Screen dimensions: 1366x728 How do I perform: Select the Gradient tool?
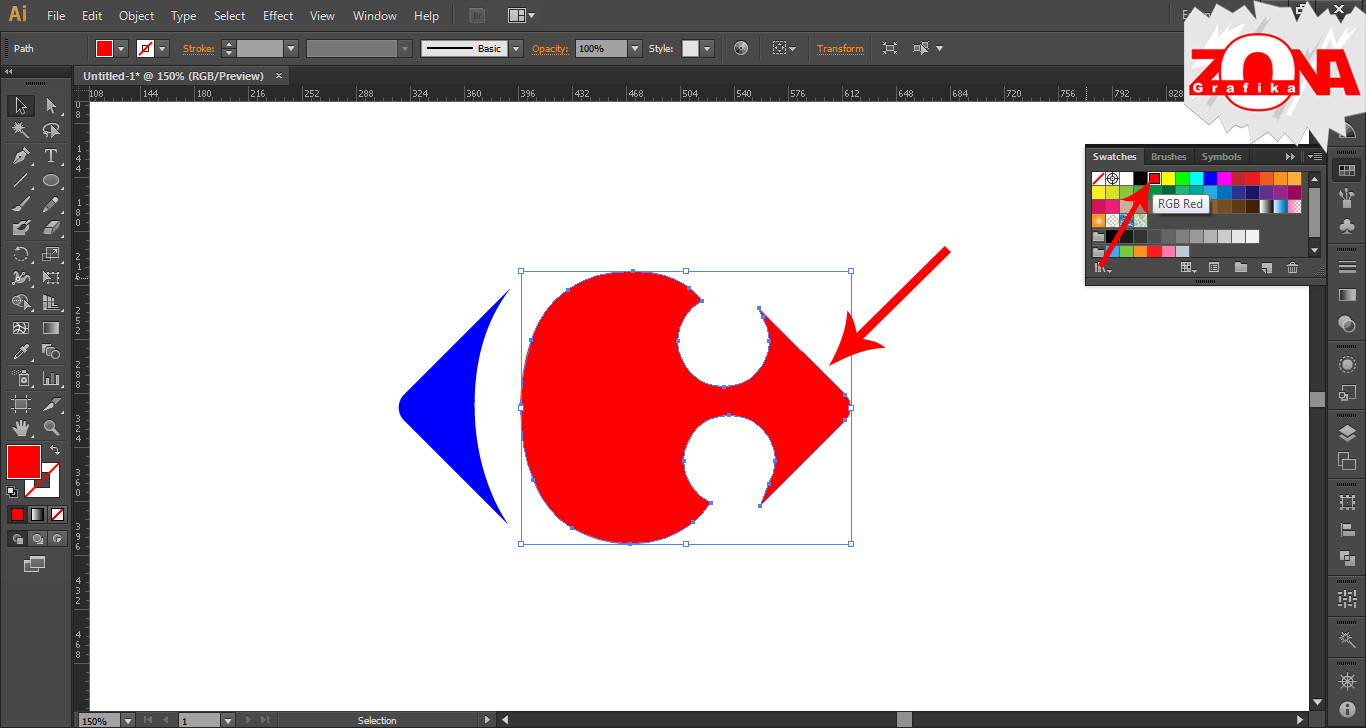point(51,327)
